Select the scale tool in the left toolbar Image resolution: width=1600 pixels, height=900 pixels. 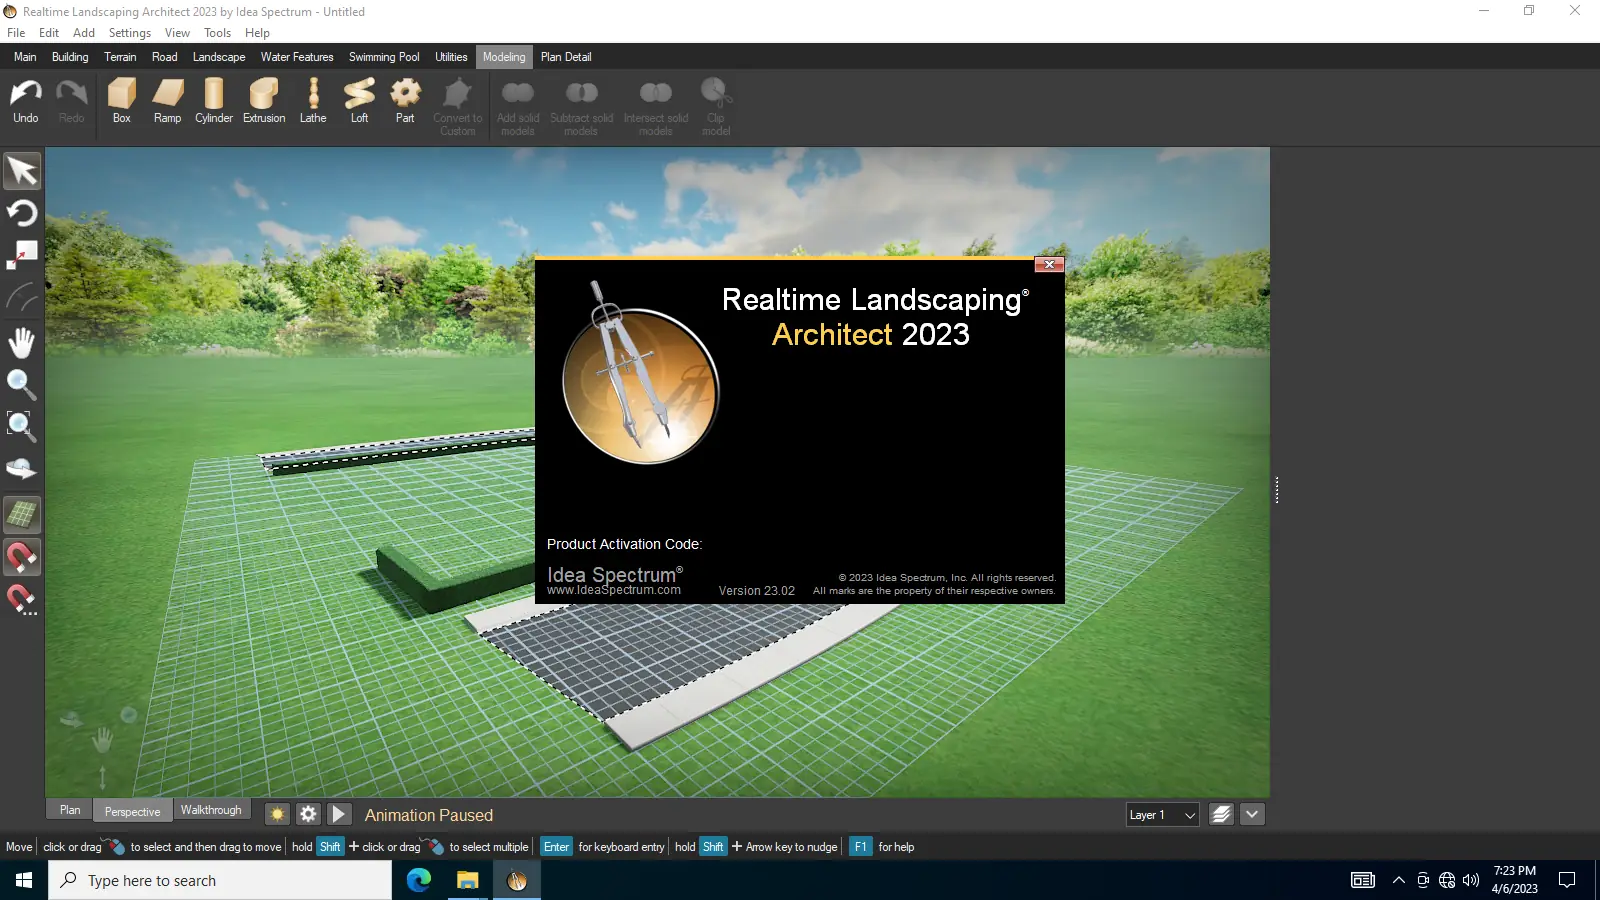(22, 256)
